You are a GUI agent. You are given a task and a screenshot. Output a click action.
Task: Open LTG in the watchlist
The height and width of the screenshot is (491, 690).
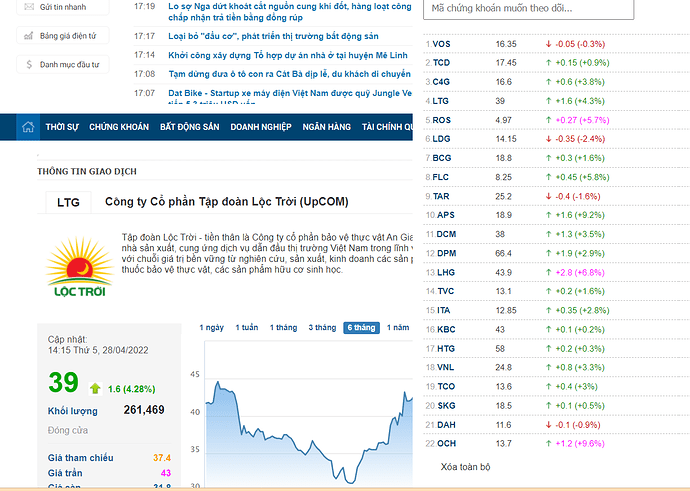440,101
